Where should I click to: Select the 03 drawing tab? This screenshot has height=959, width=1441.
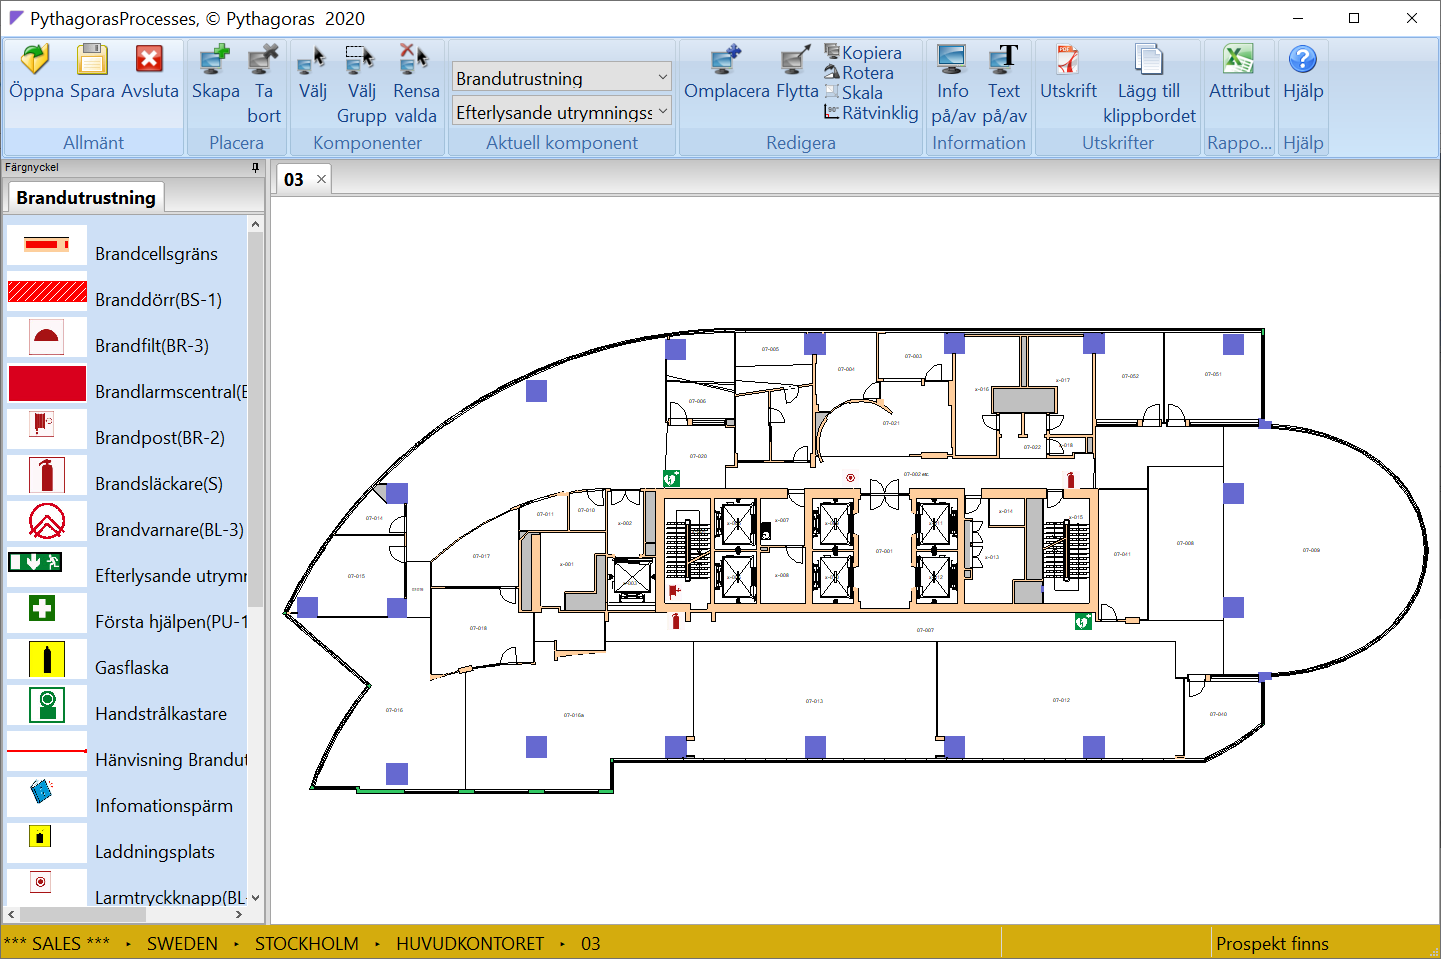293,180
